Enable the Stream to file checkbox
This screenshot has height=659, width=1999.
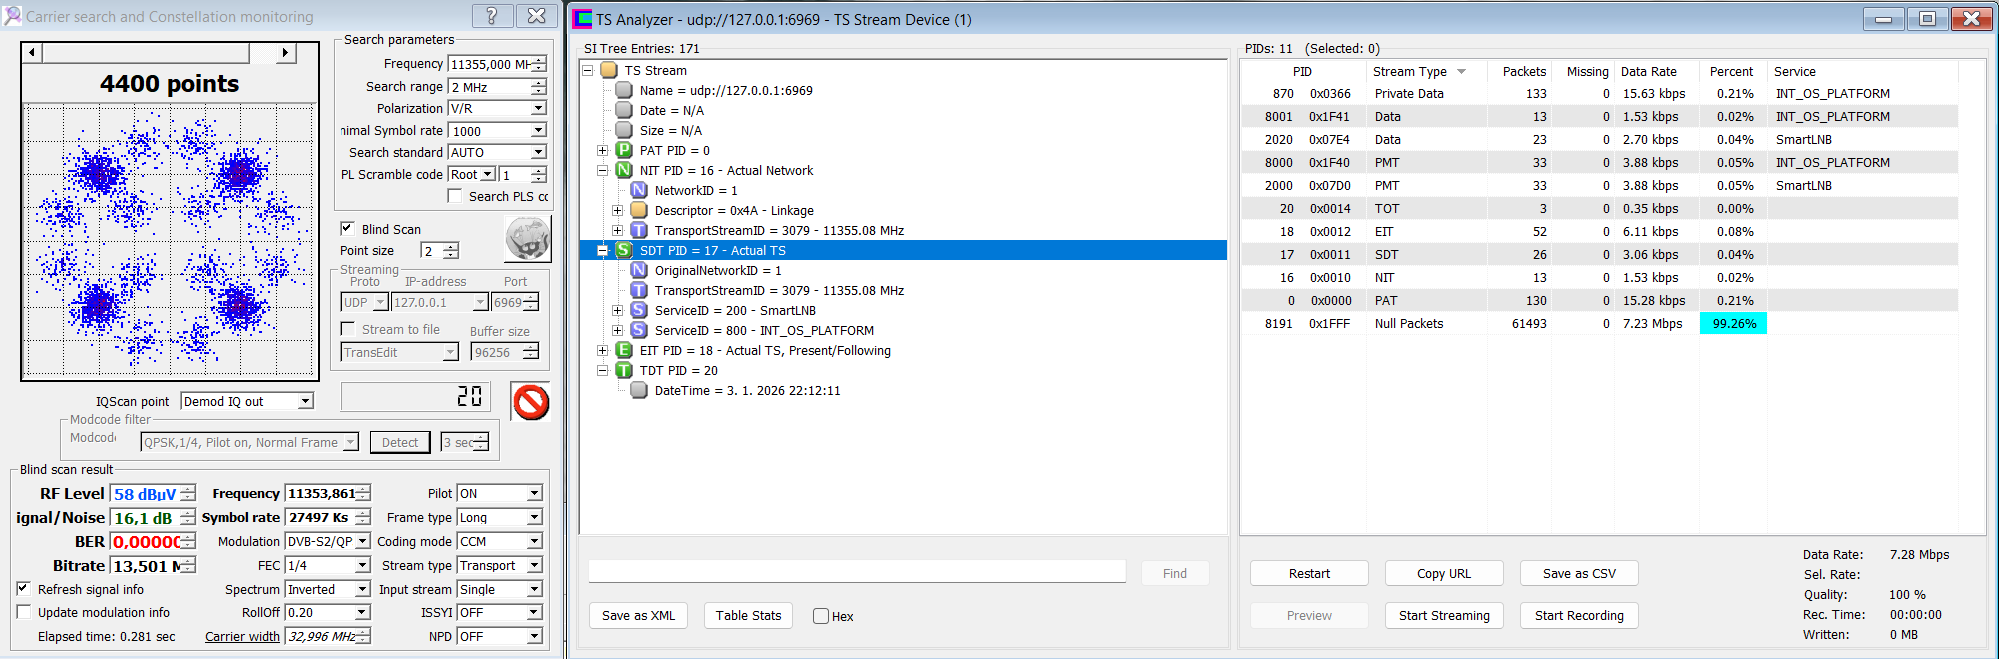pyautogui.click(x=348, y=329)
